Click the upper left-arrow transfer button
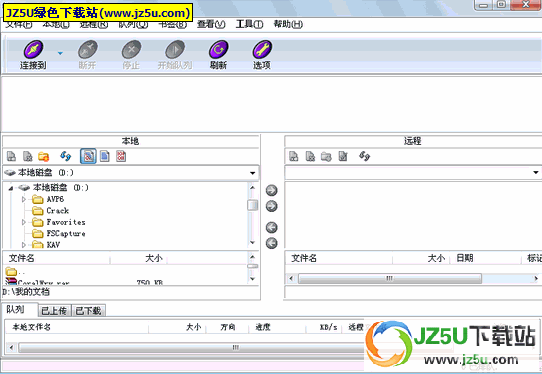The width and height of the screenshot is (542, 374). coord(272,227)
